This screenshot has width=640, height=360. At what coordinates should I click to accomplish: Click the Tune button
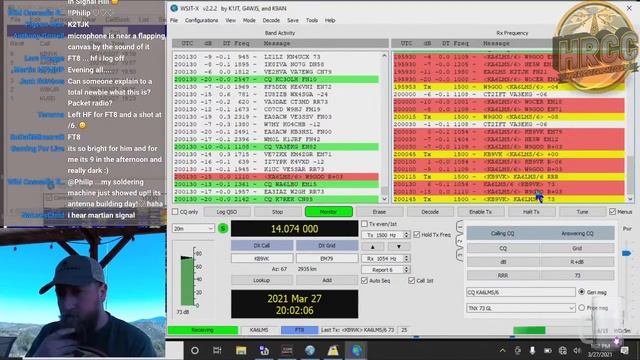(582, 212)
